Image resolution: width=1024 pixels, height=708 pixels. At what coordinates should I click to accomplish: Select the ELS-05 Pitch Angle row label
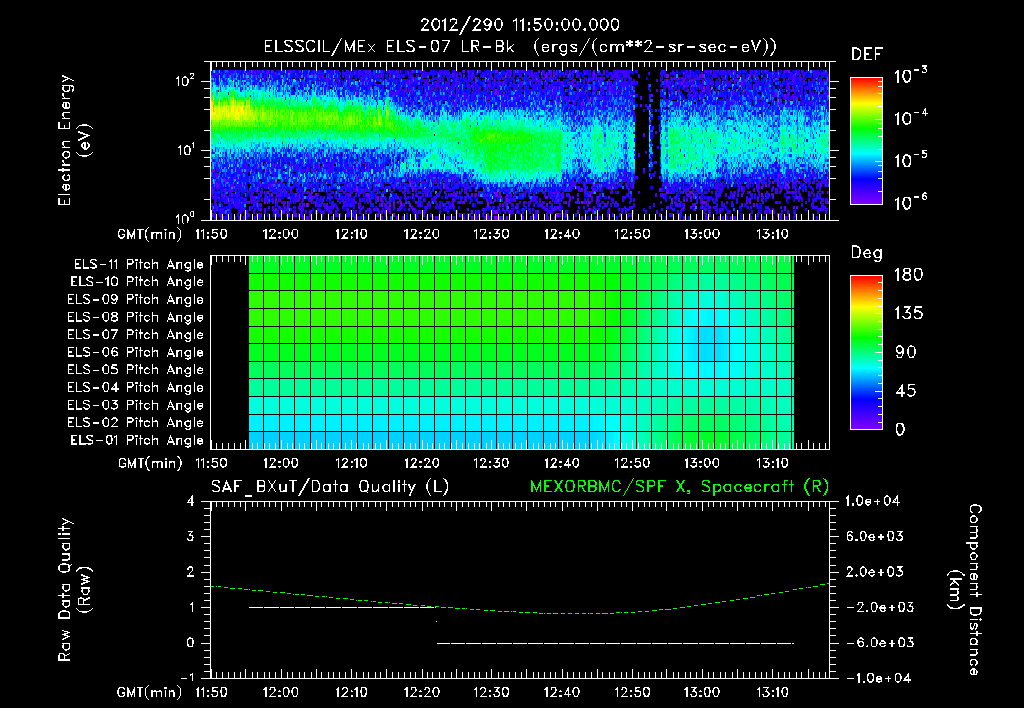tap(136, 370)
